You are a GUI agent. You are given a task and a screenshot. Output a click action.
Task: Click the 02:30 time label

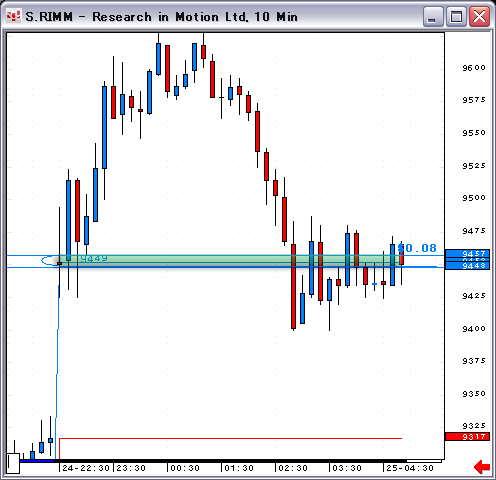click(293, 468)
